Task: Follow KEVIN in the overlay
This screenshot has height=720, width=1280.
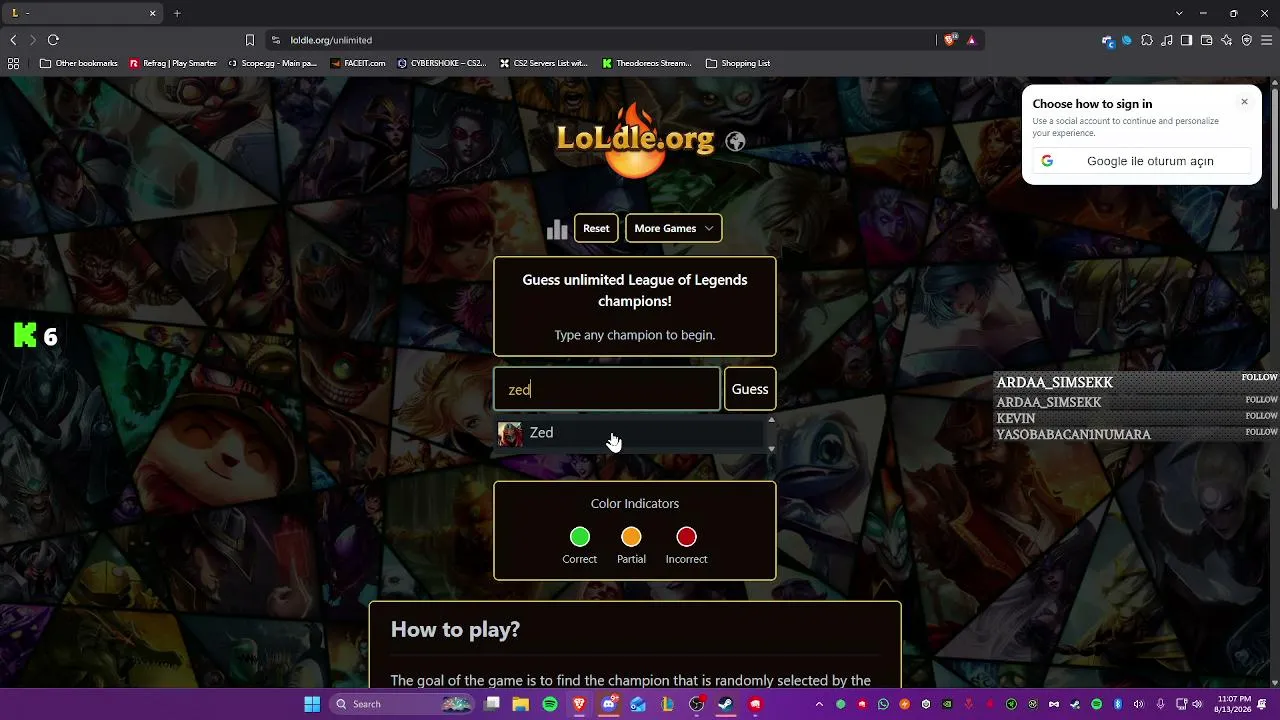Action: coord(1262,416)
